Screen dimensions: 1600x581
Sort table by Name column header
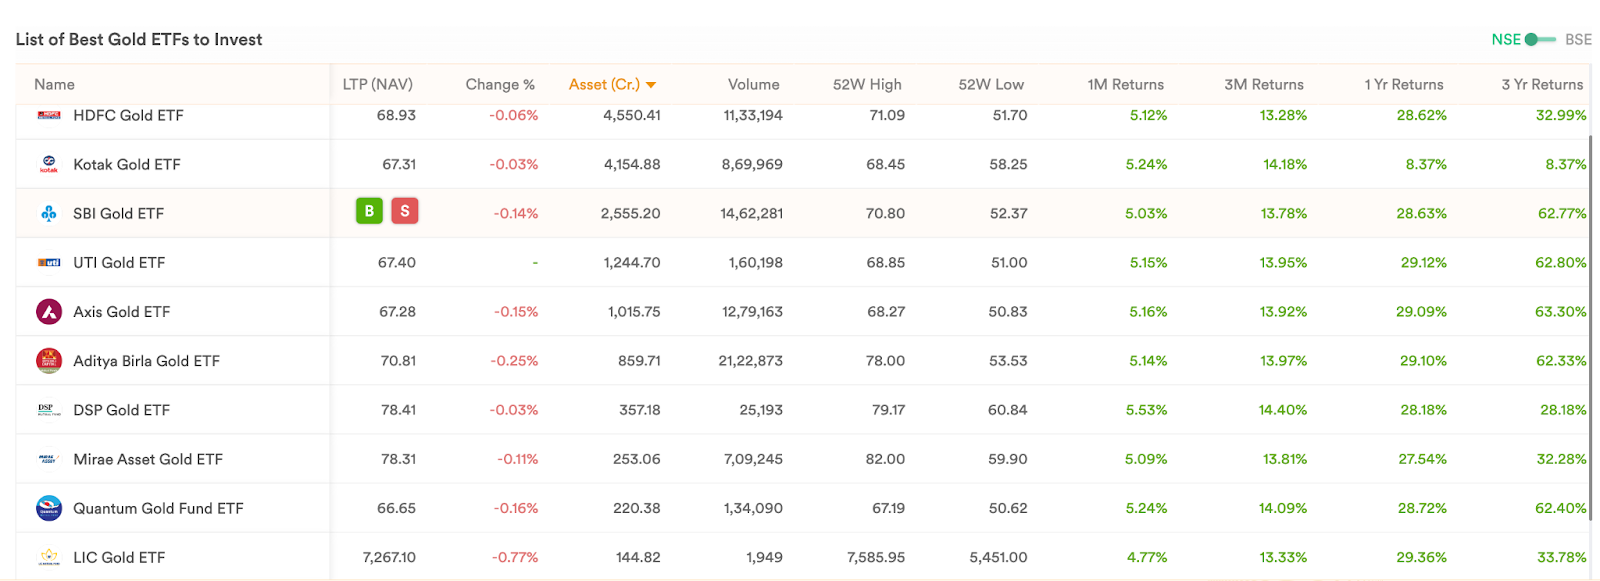[54, 85]
